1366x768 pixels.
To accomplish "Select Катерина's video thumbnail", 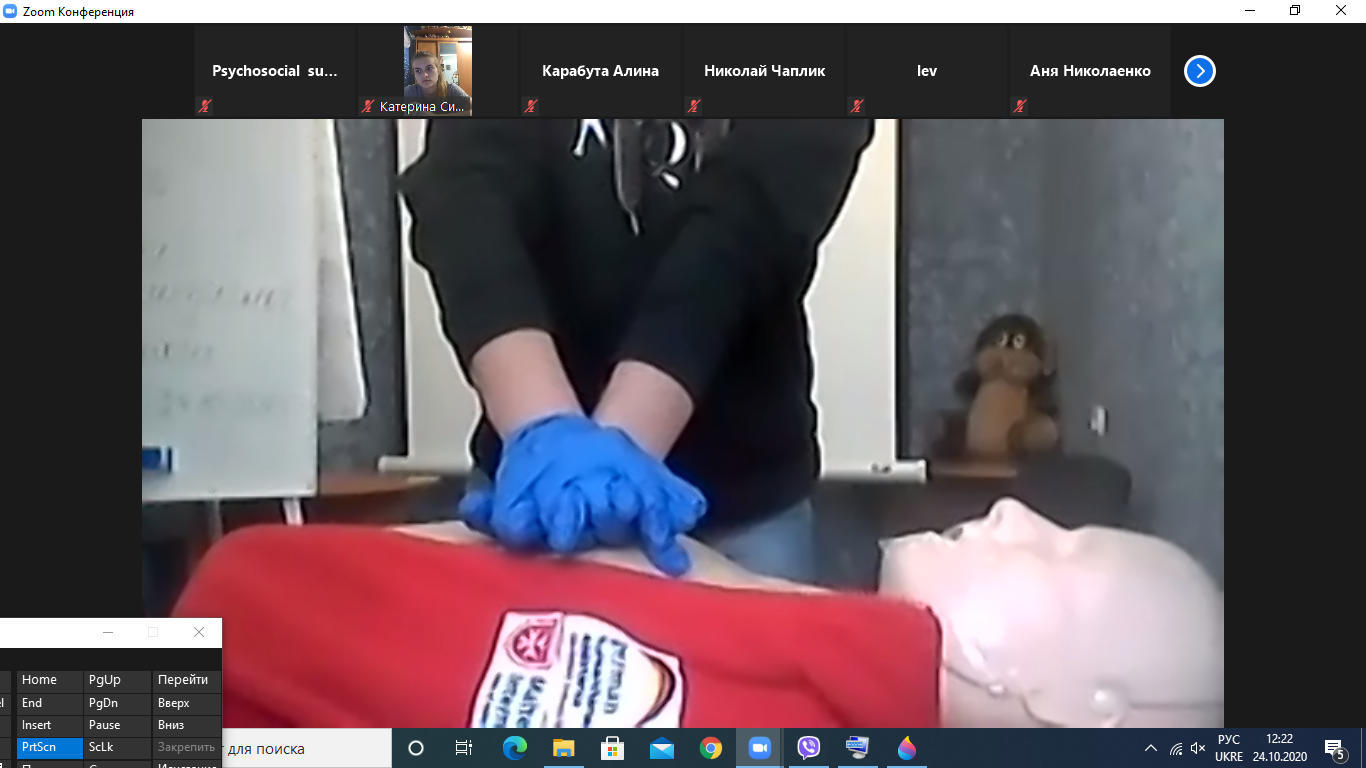I will click(437, 71).
